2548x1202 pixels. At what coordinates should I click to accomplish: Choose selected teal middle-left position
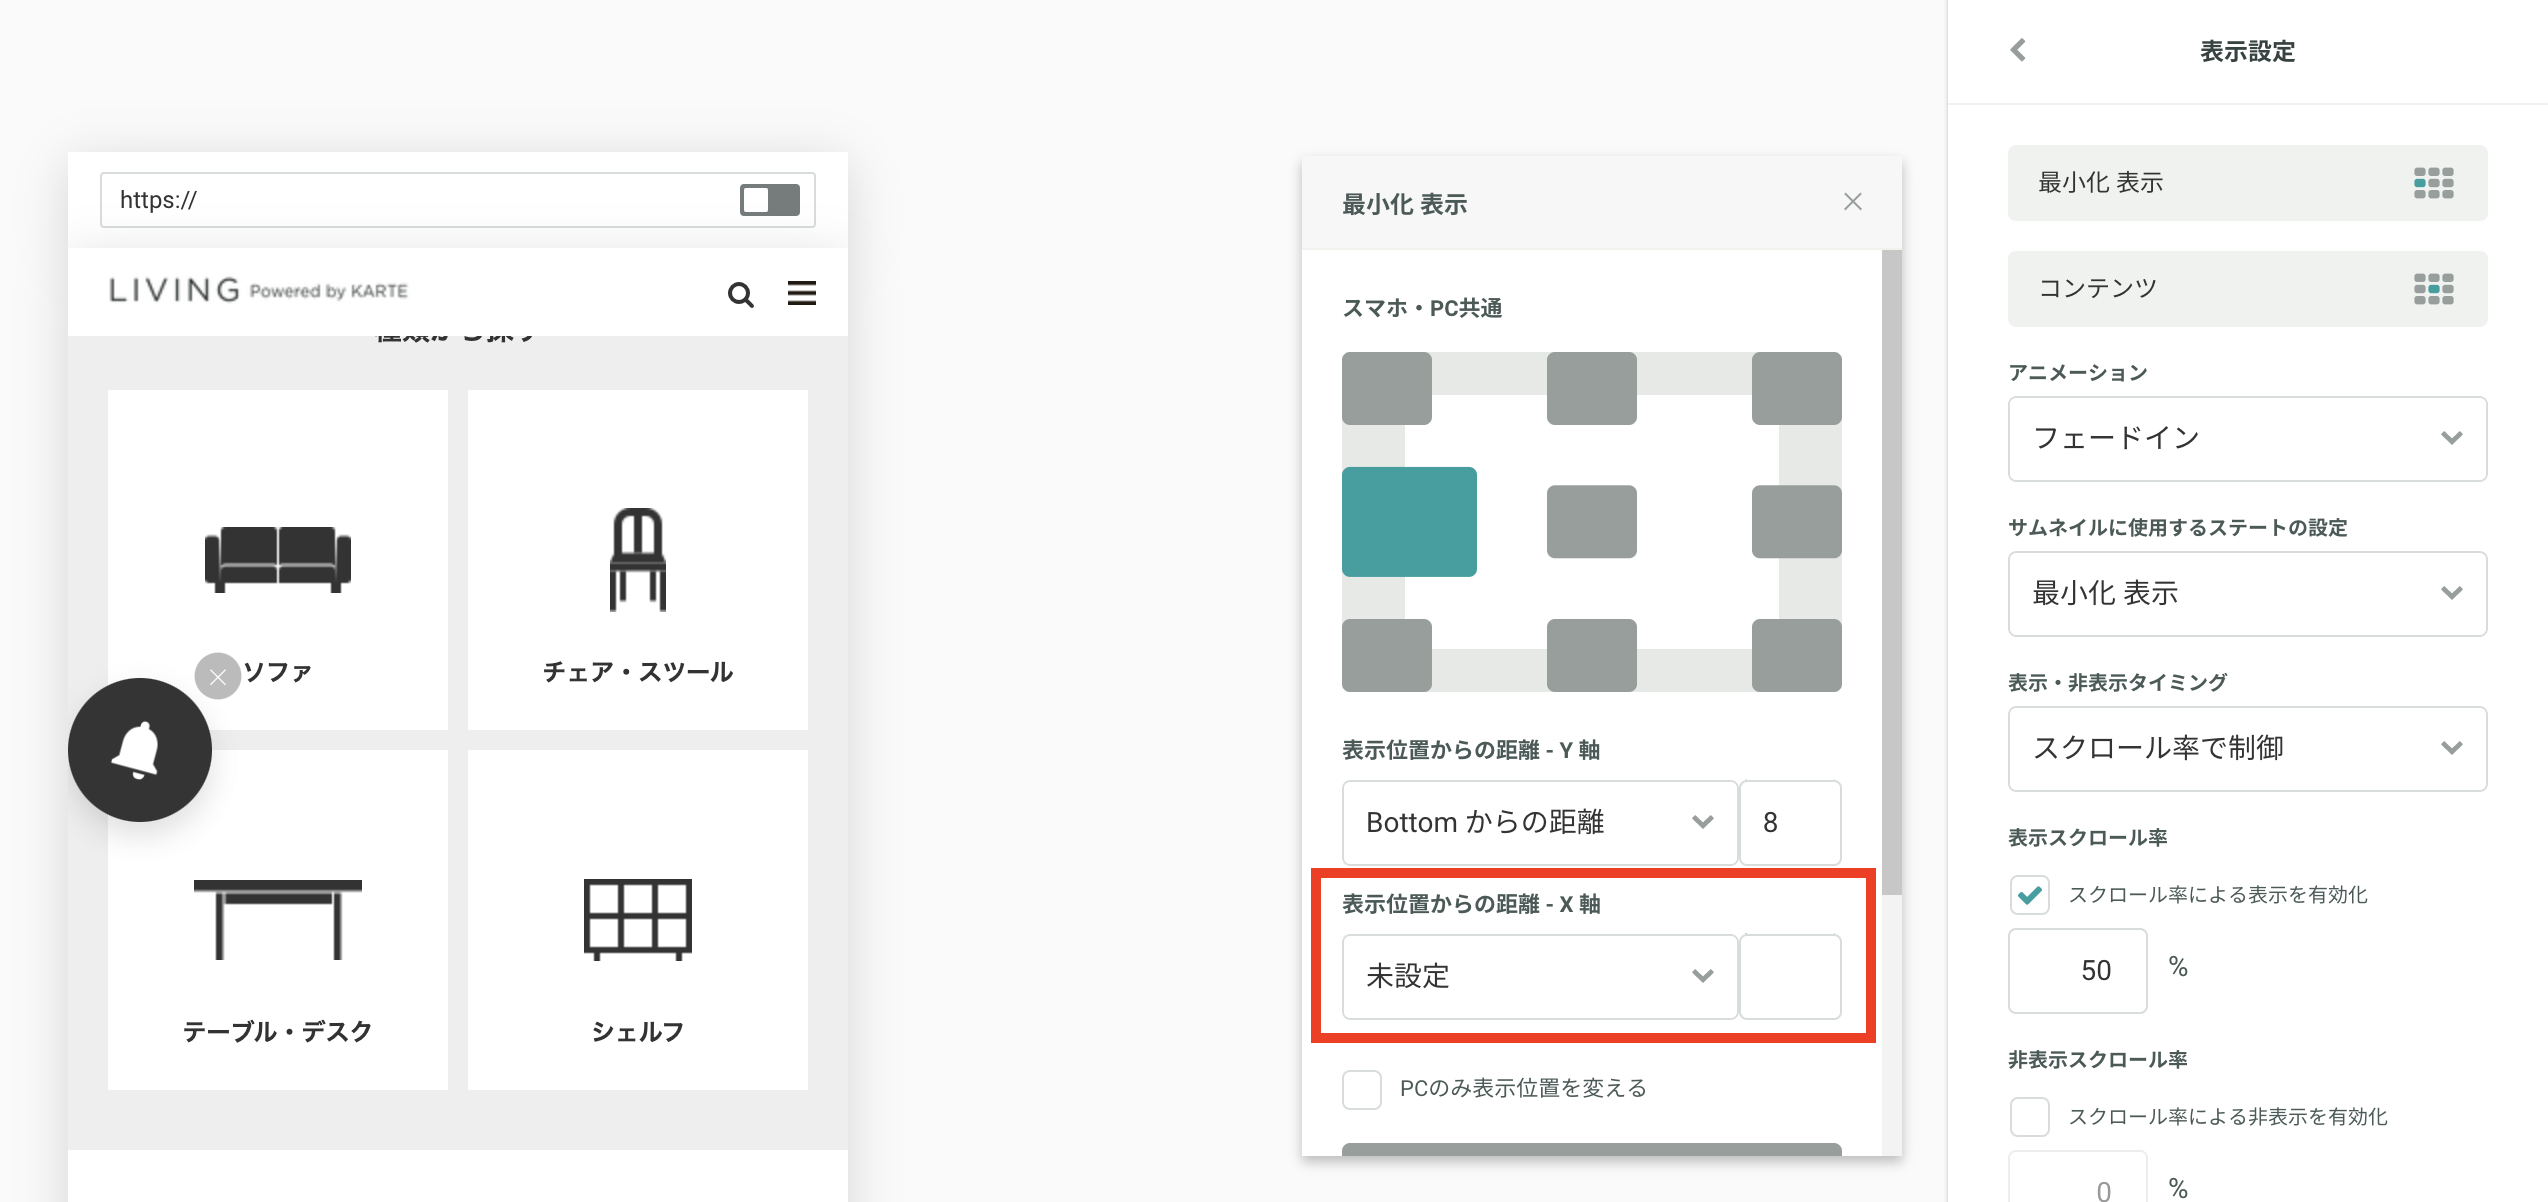coord(1409,522)
